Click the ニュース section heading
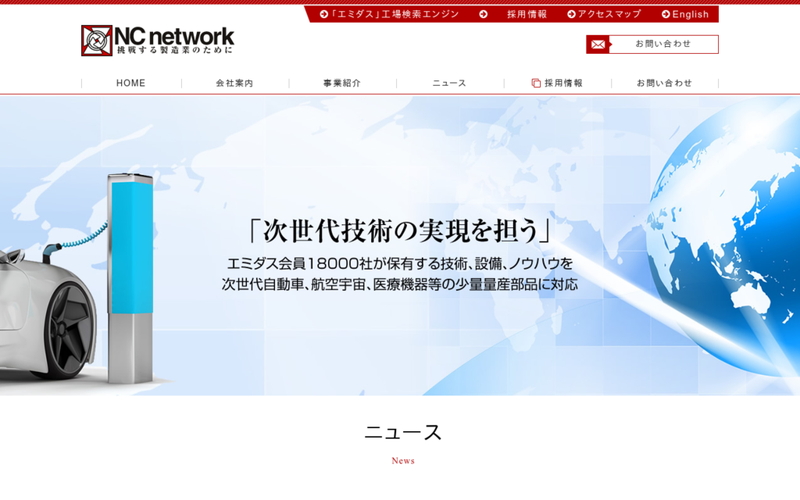Image resolution: width=800 pixels, height=500 pixels. pos(402,432)
